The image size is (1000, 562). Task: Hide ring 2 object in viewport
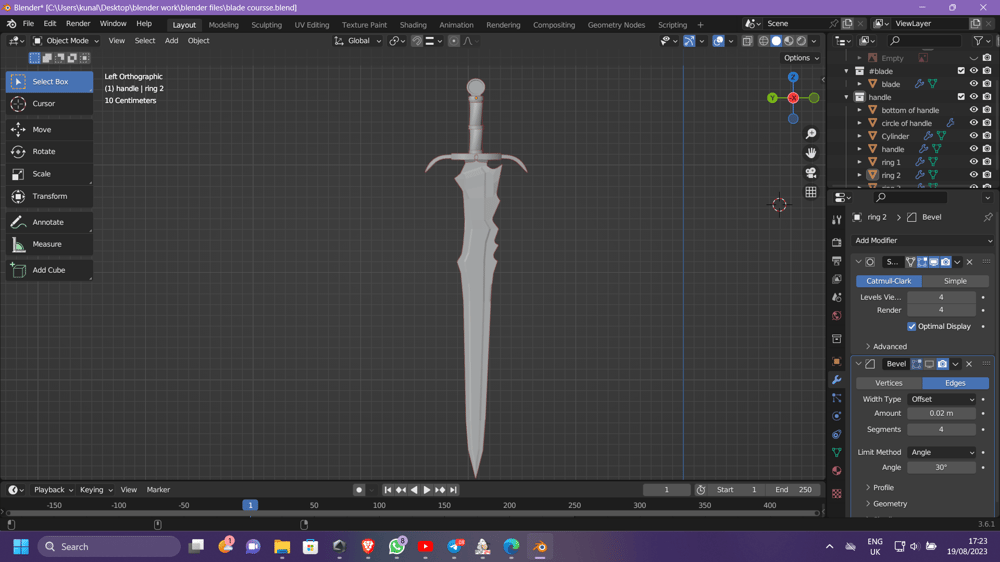coord(973,175)
